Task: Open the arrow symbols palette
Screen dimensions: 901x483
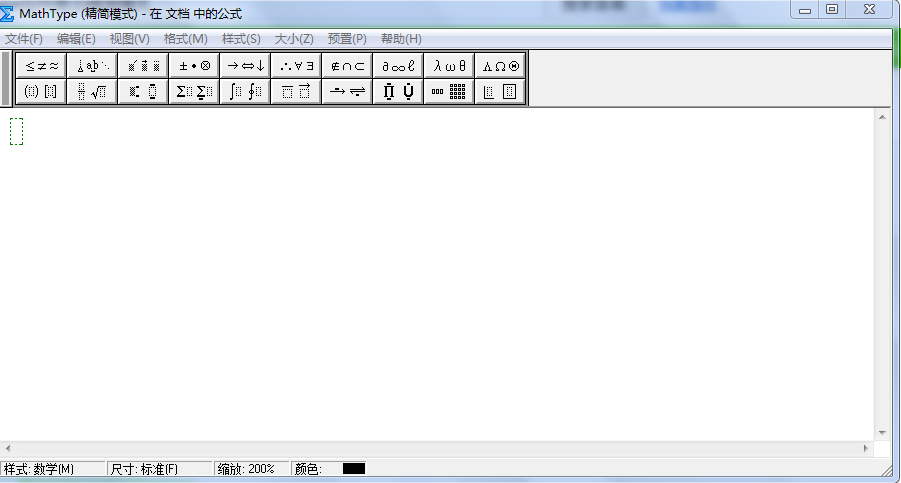Action: [245, 66]
